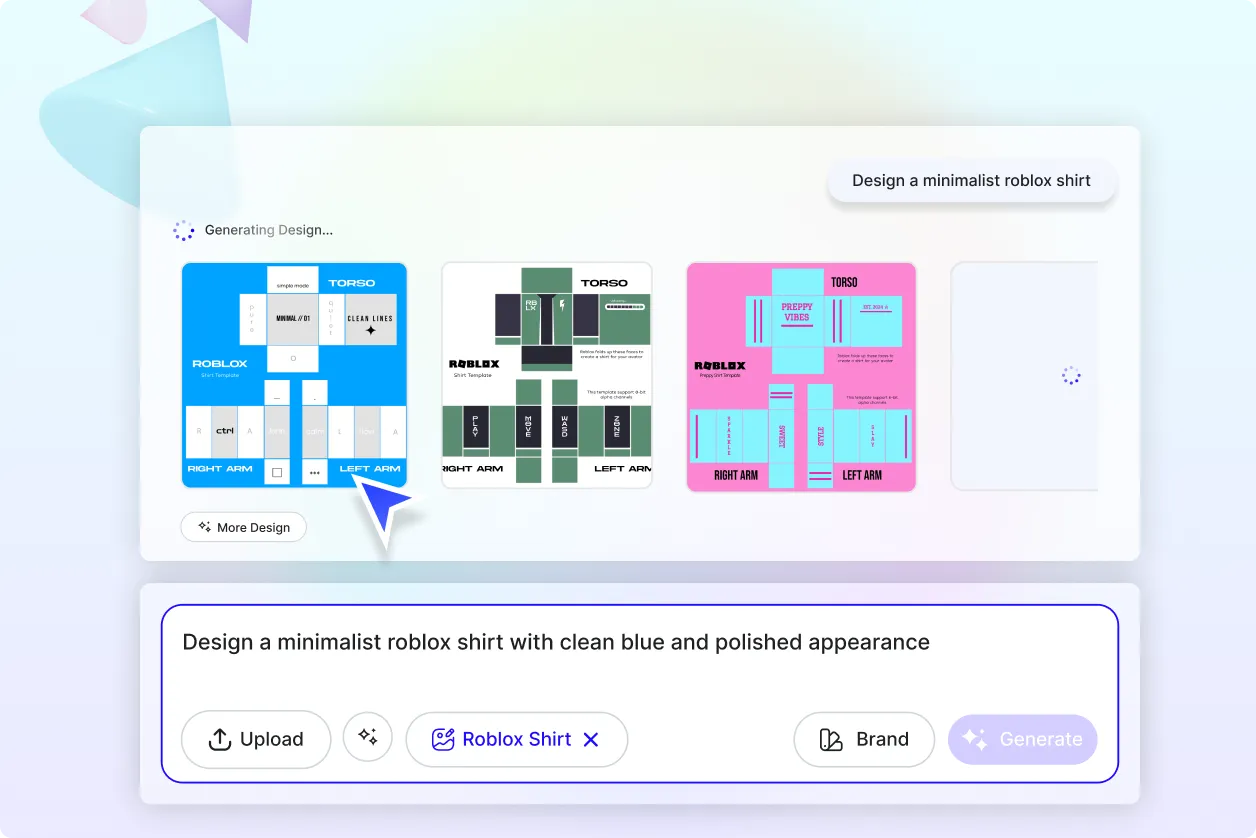This screenshot has height=838, width=1256.
Task: Select the Brand color palette icon
Action: (830, 739)
